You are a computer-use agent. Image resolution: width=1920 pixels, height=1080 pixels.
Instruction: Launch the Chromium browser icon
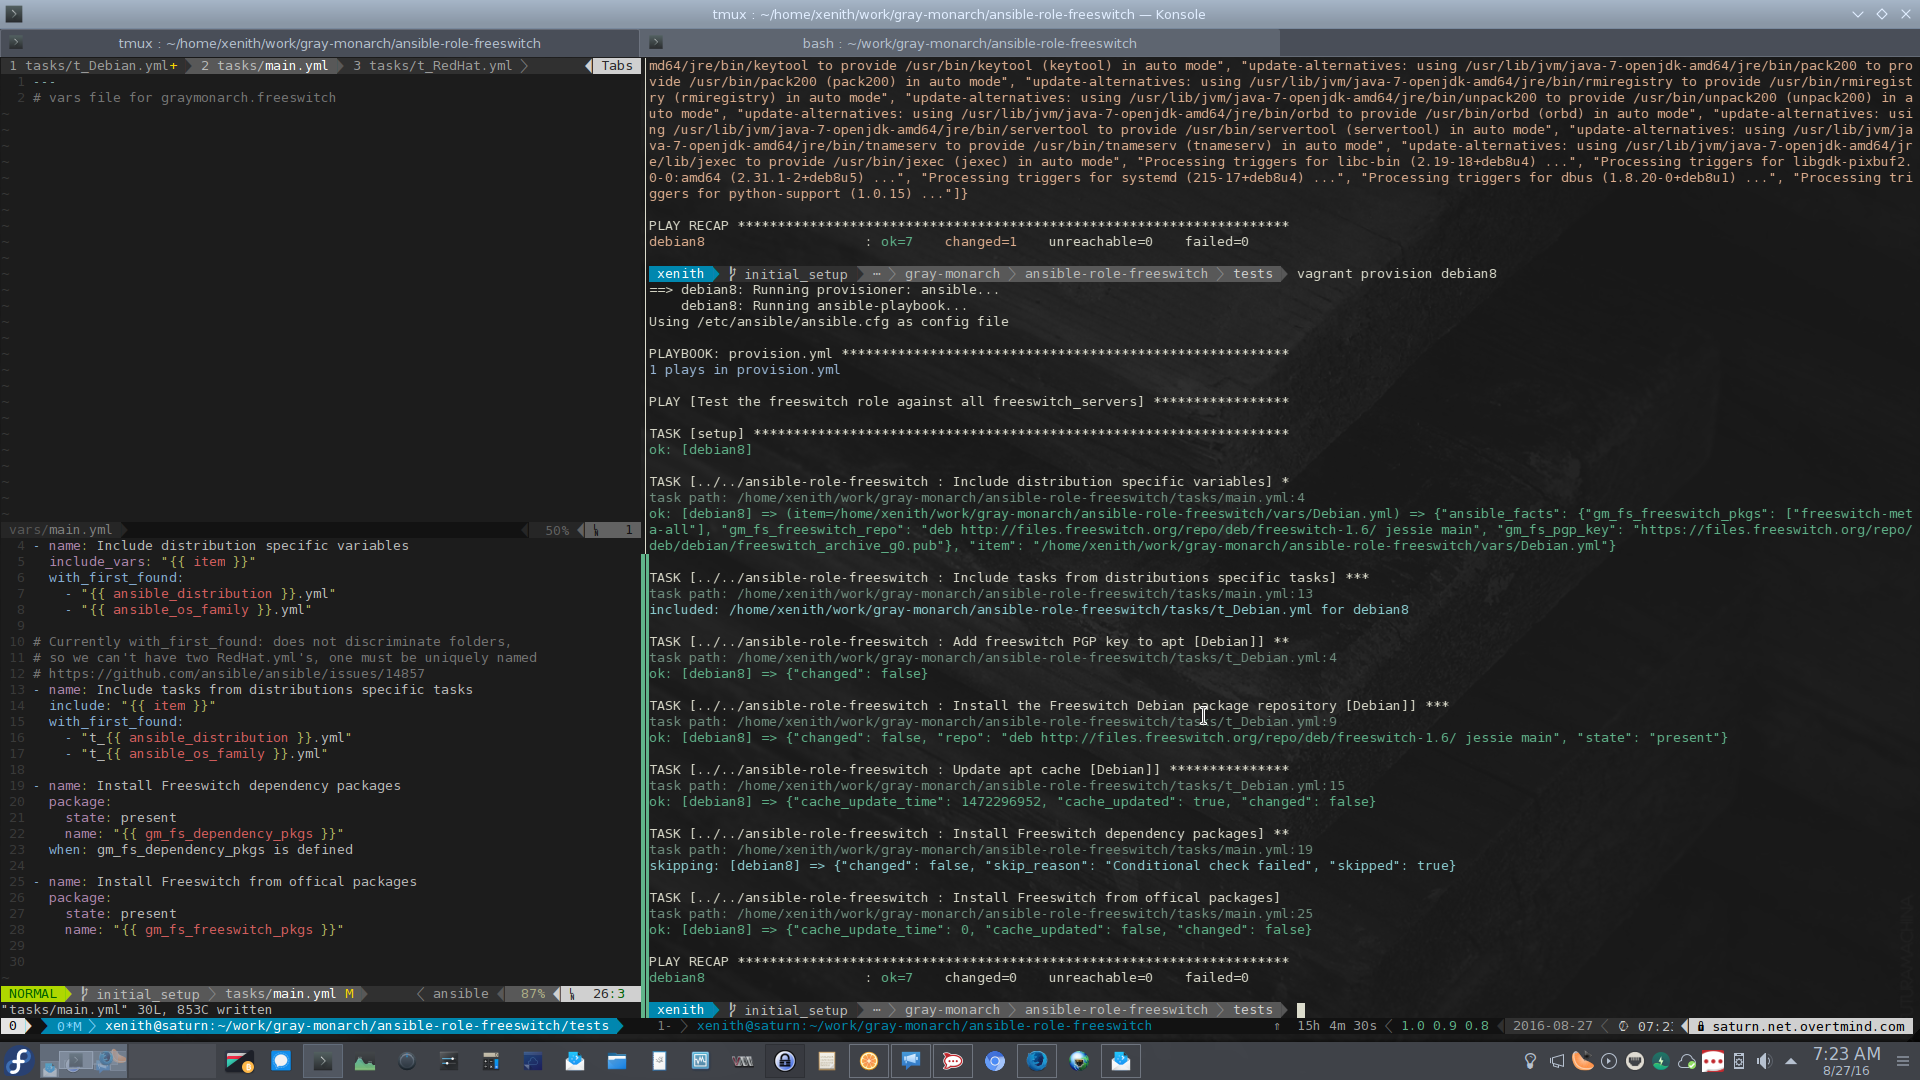click(995, 1061)
